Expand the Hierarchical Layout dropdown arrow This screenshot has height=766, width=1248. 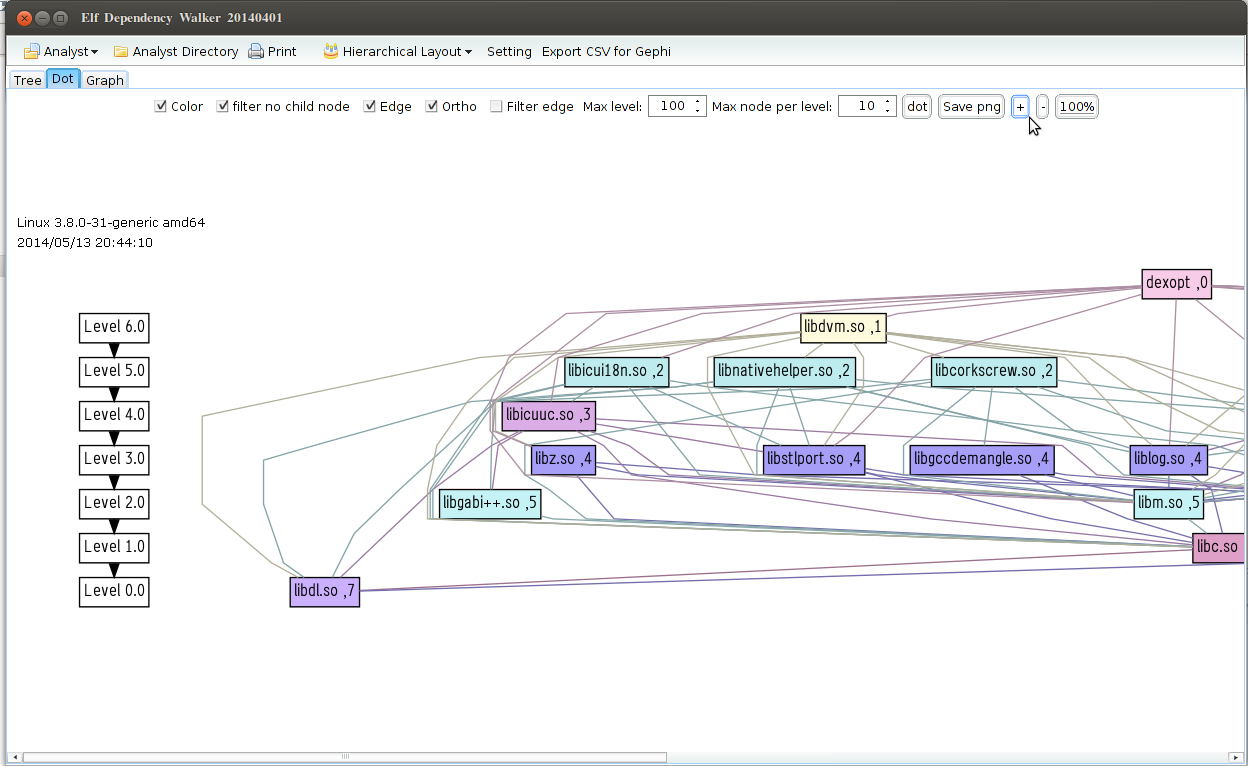468,52
